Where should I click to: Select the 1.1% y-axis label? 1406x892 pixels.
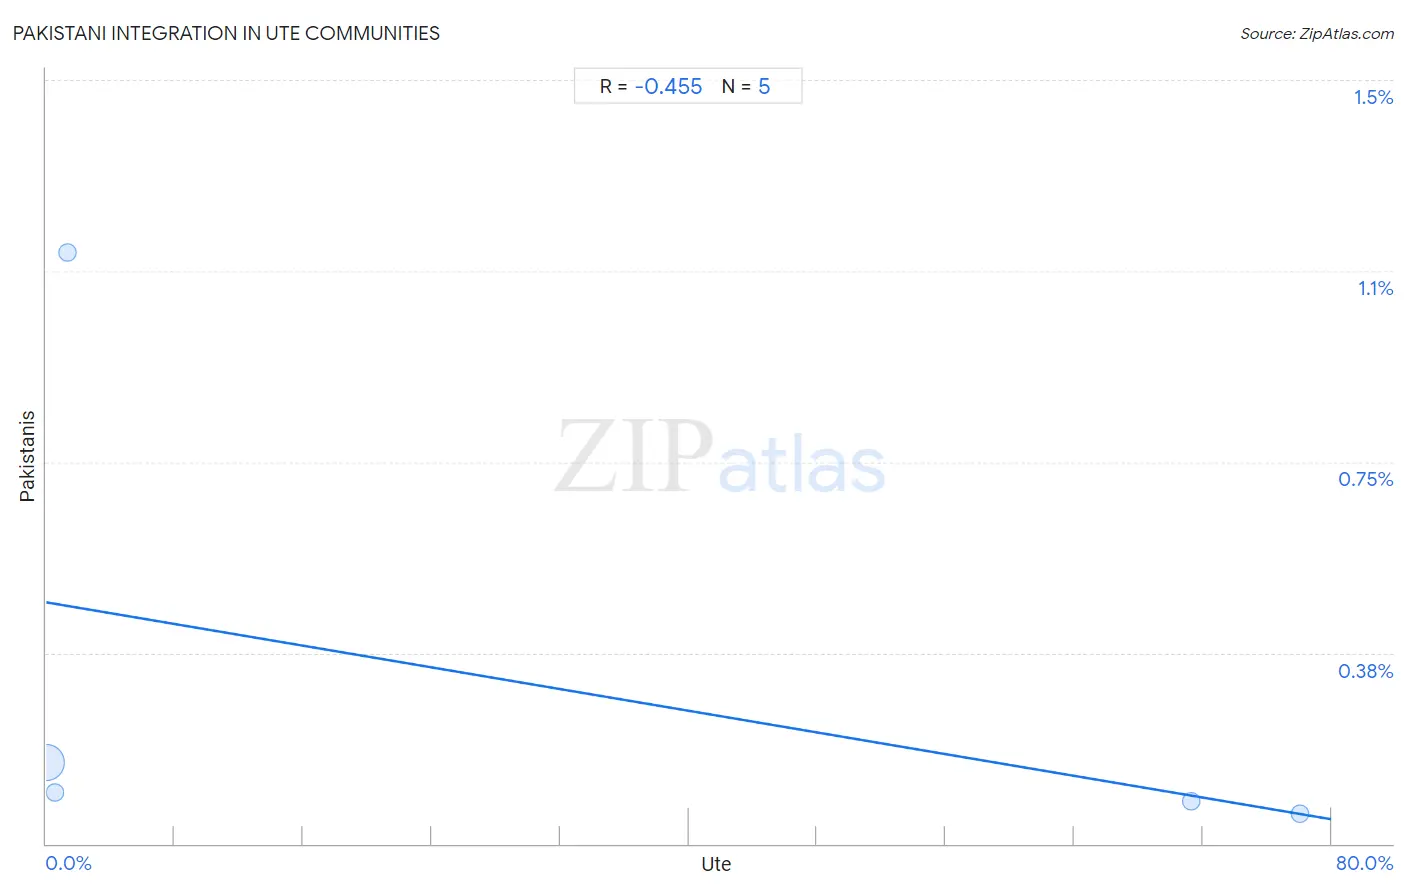pos(1375,288)
